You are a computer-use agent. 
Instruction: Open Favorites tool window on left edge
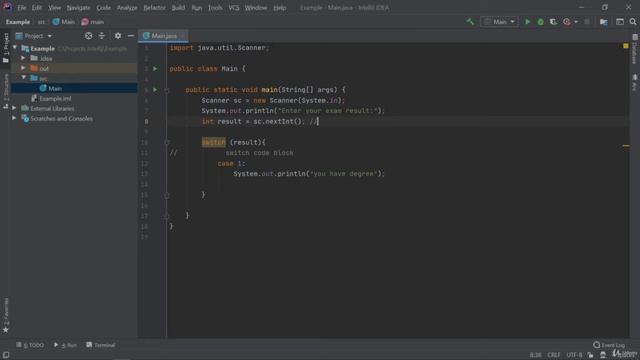(x=6, y=315)
